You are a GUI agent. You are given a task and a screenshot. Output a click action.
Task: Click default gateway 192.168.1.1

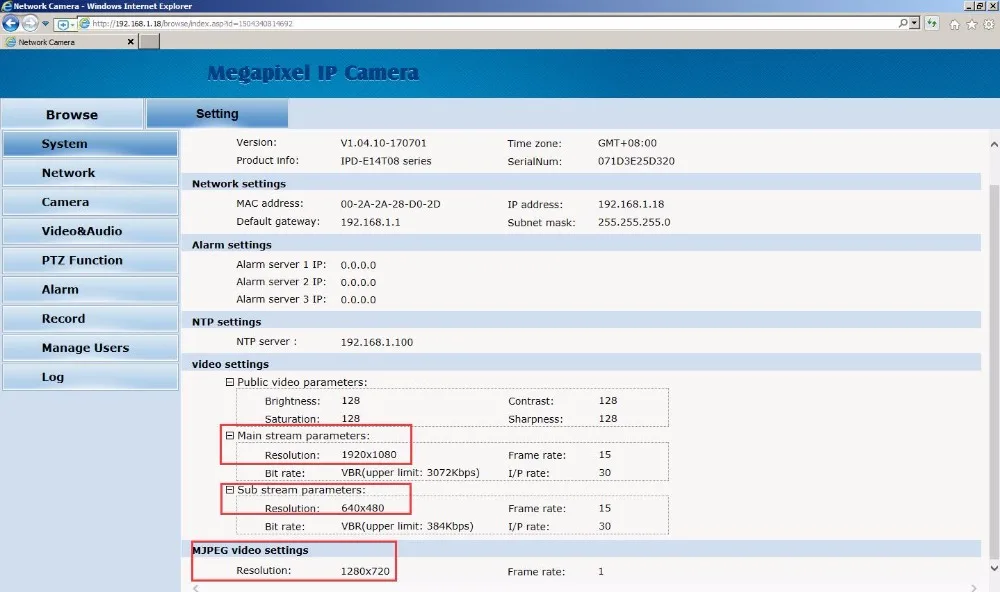pos(371,222)
